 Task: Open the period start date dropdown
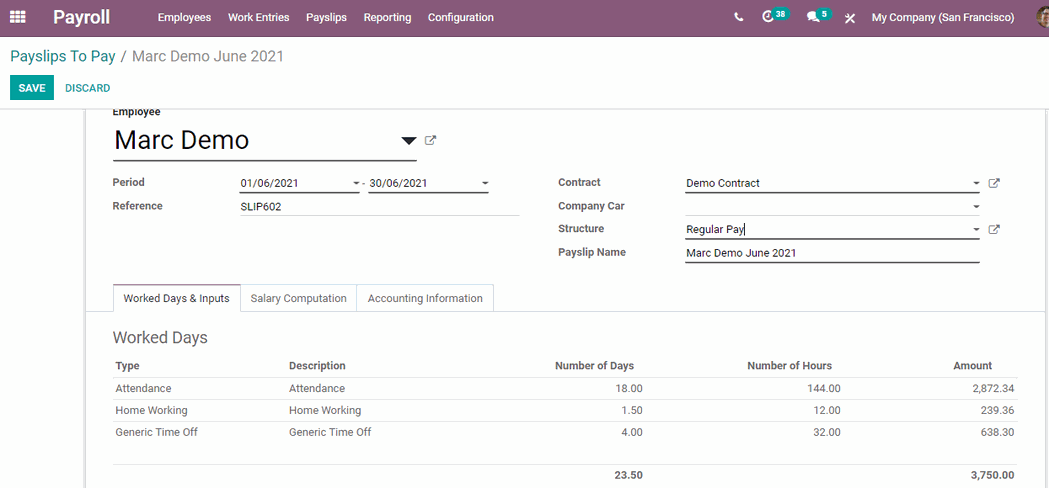click(355, 184)
